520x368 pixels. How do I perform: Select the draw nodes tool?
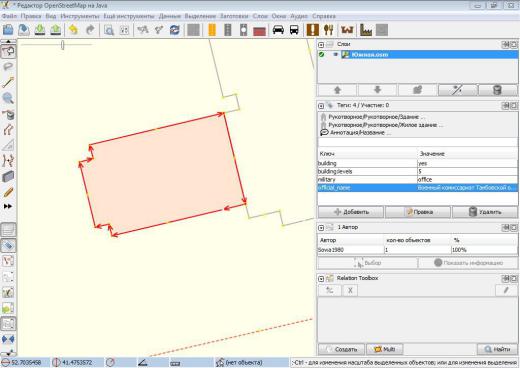tap(8, 82)
